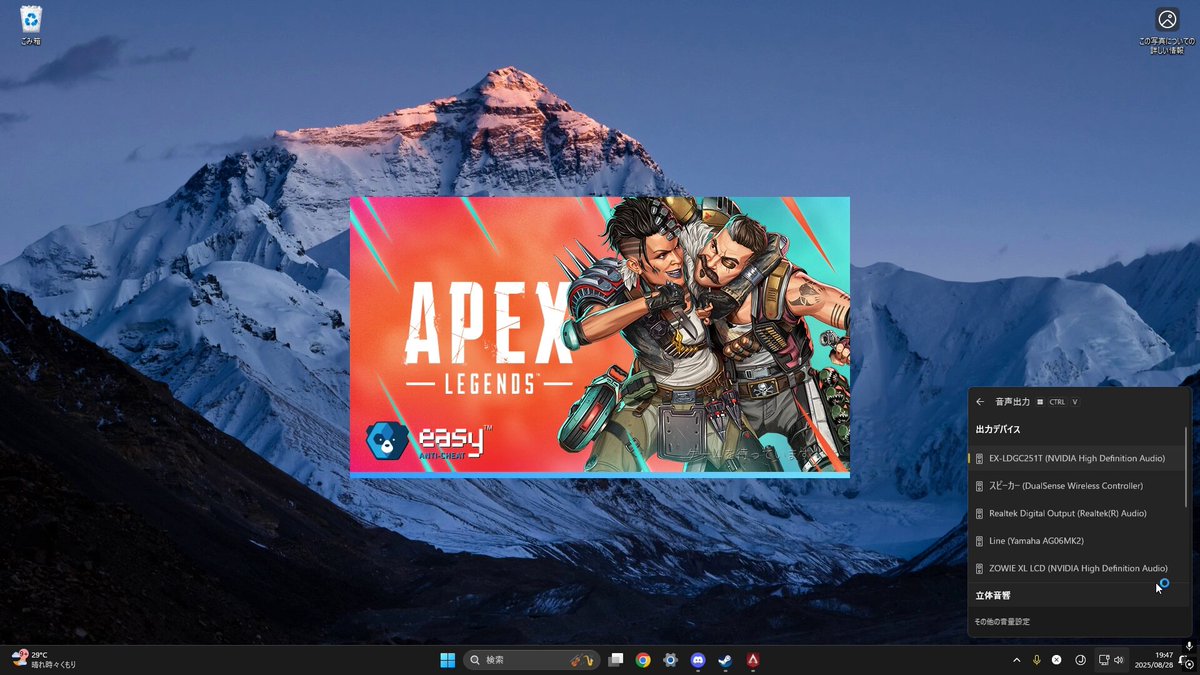Open Steam from the taskbar
Screen dimensions: 1200x675
pos(725,660)
